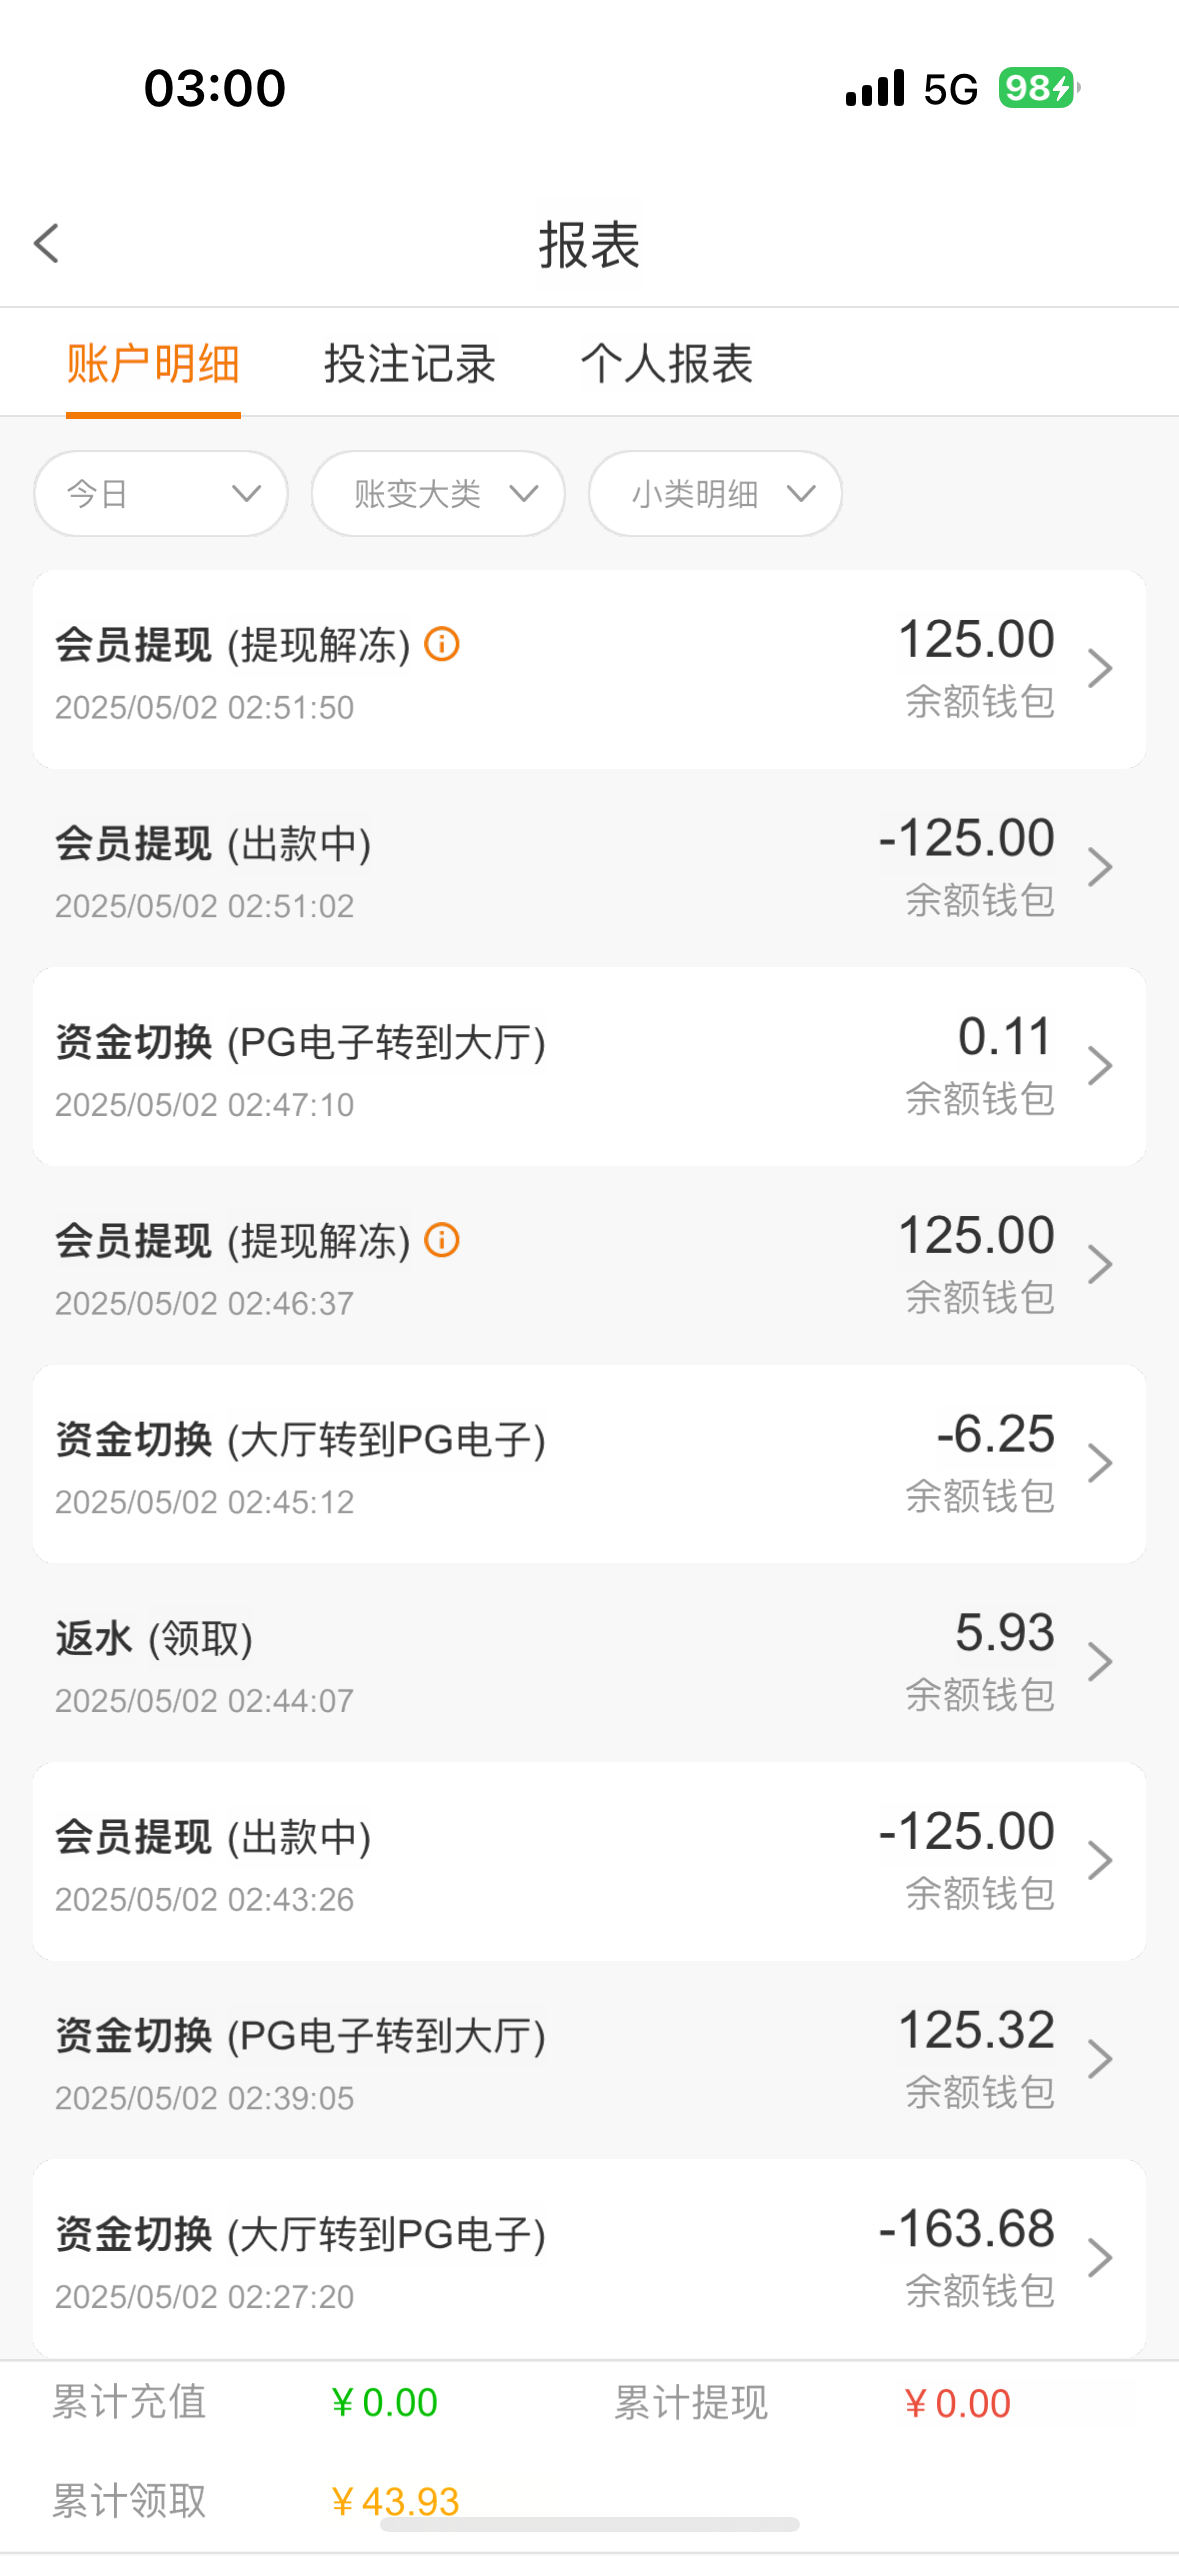
Task: Tap the back arrow icon
Action: [x=47, y=243]
